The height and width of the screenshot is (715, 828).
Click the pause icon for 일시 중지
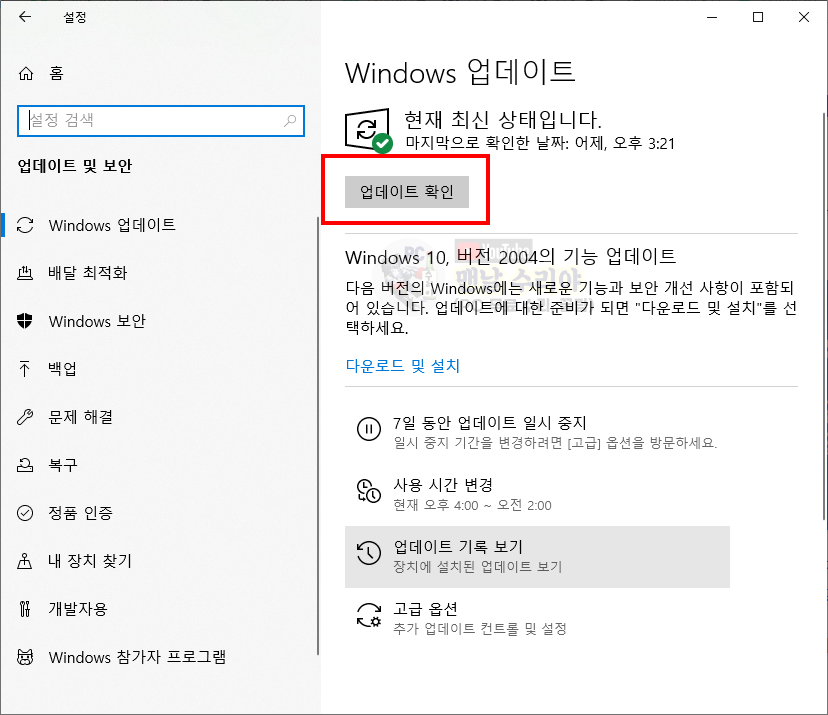point(369,428)
